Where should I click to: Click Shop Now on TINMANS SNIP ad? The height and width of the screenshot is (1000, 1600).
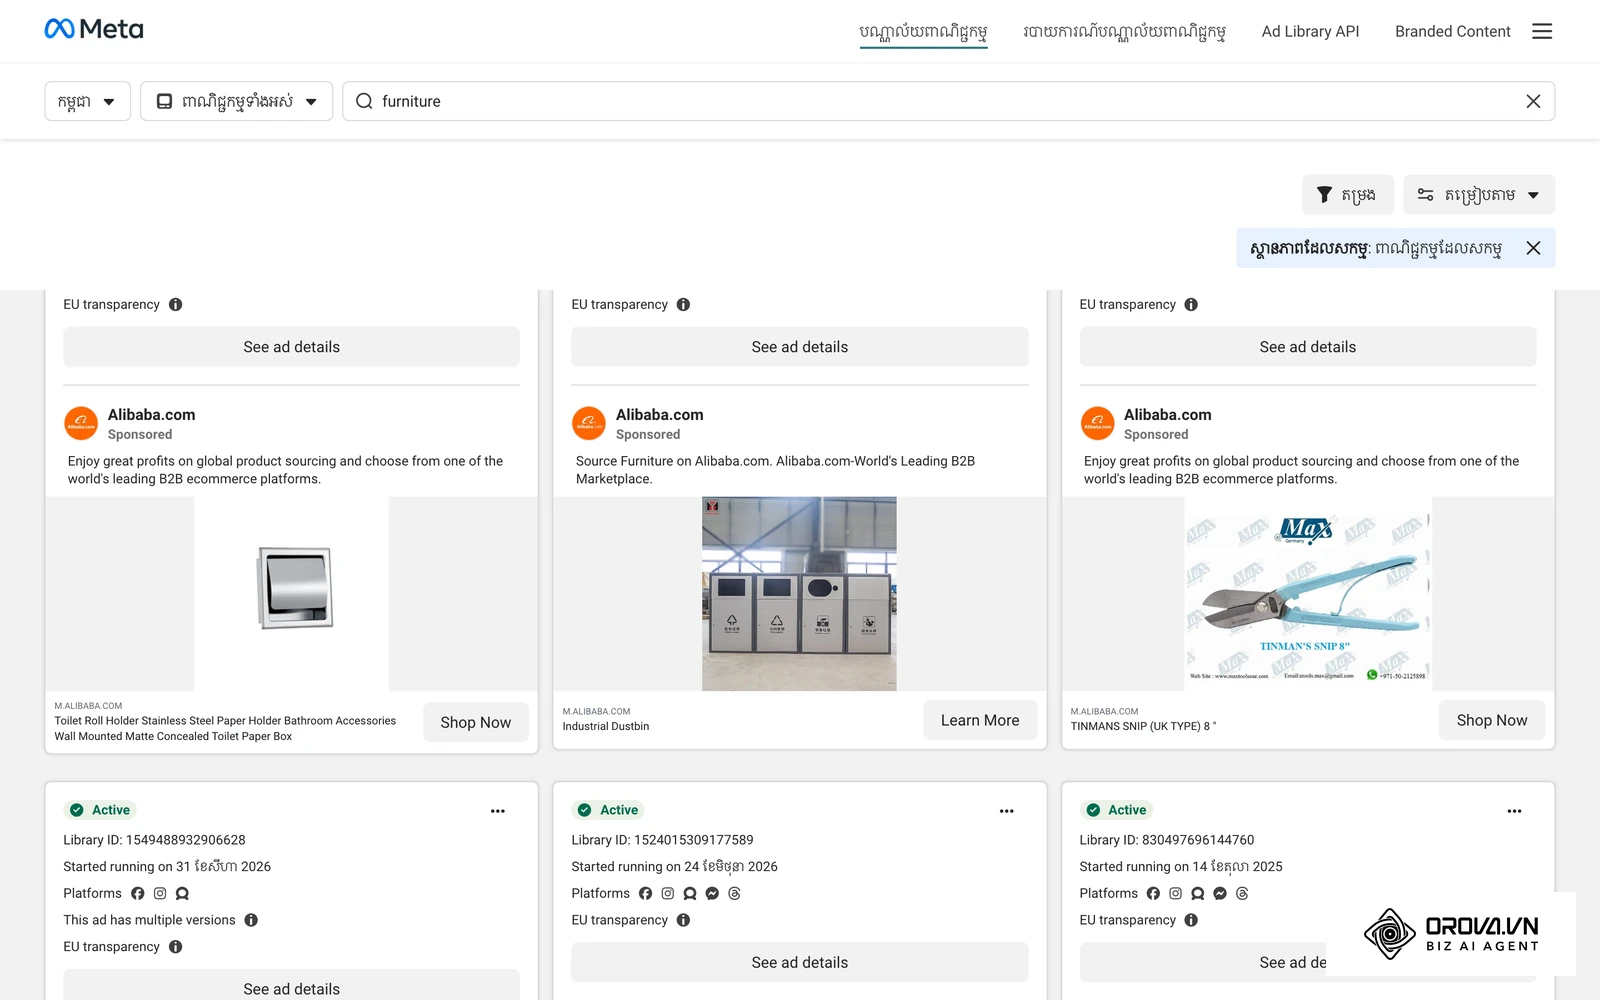click(1491, 720)
